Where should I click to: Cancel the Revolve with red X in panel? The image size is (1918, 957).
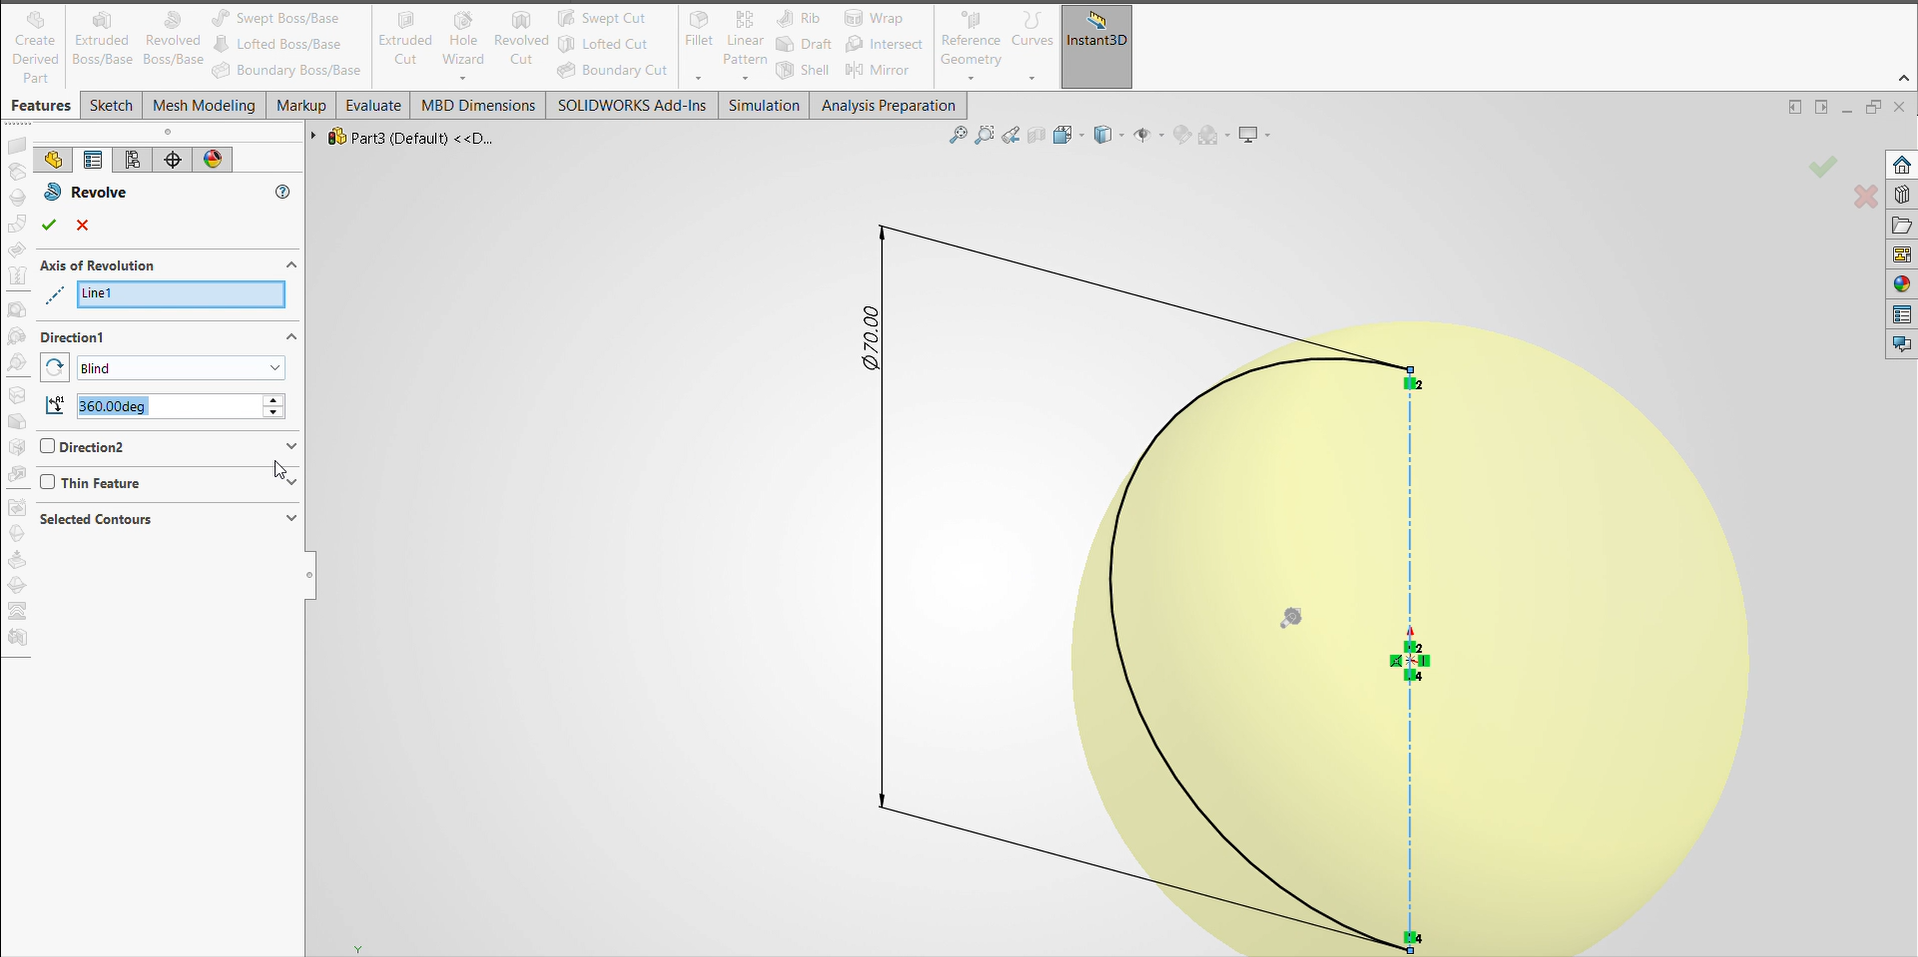pos(83,225)
